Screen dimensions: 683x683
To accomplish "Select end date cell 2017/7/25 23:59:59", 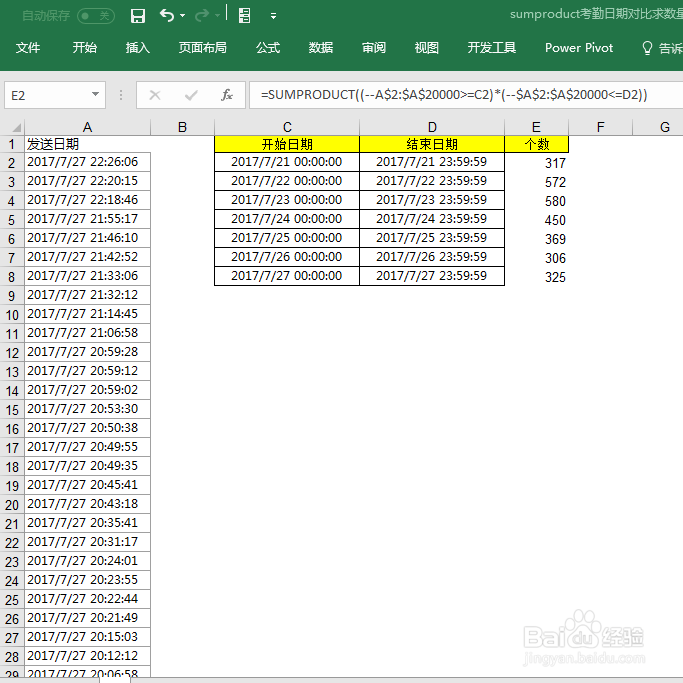I will 432,238.
